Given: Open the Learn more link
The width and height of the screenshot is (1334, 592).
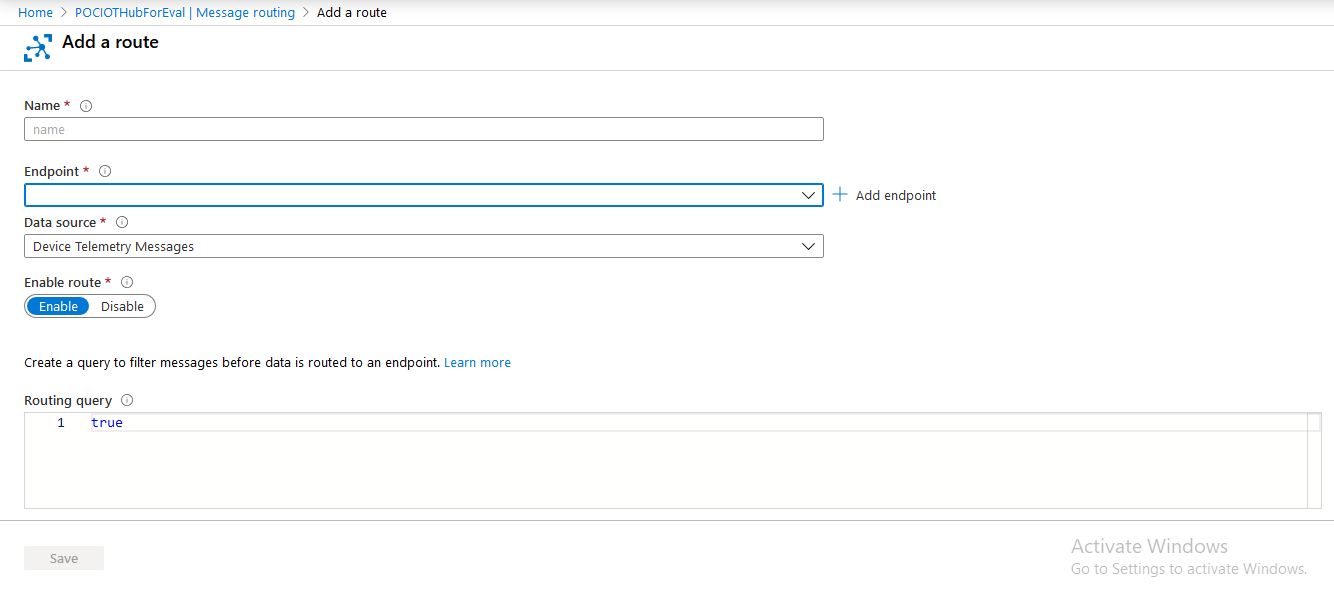Looking at the screenshot, I should tap(477, 362).
